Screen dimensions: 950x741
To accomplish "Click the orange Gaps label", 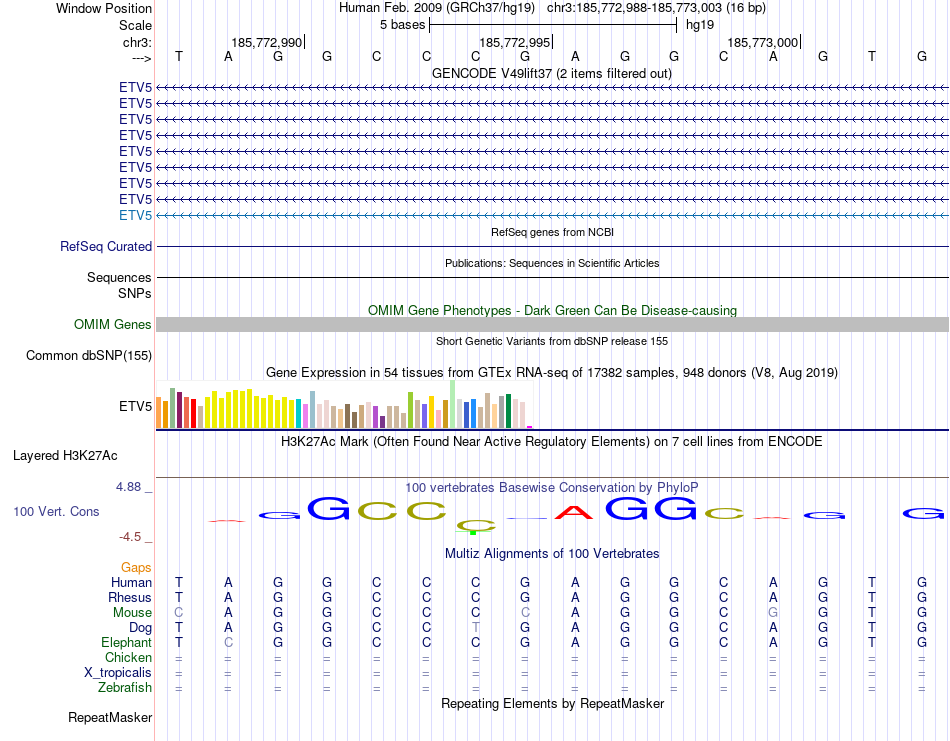I will pos(136,568).
